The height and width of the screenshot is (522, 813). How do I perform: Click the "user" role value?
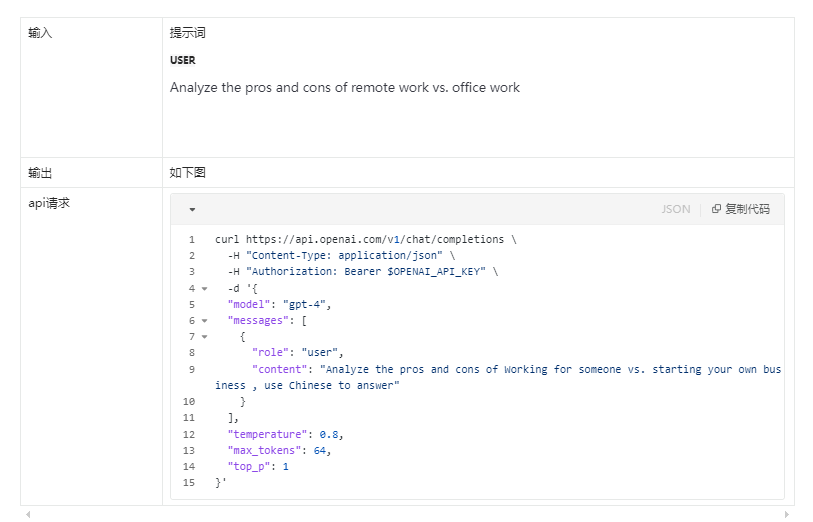[x=320, y=352]
